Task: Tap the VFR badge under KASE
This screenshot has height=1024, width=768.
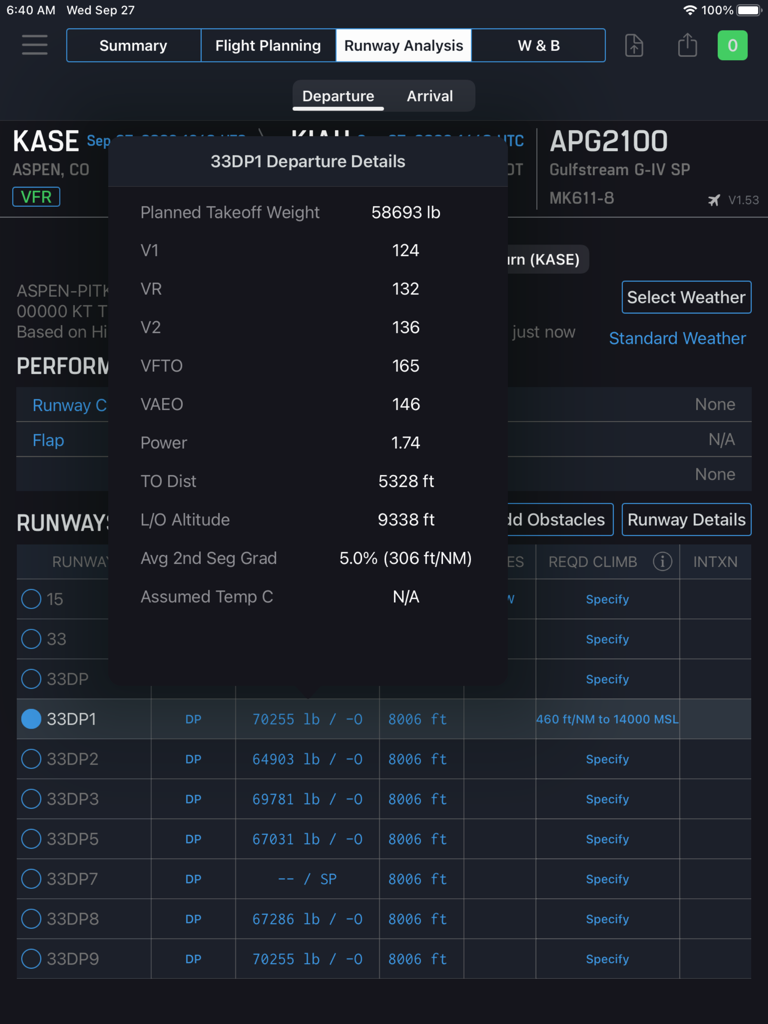Action: coord(36,197)
